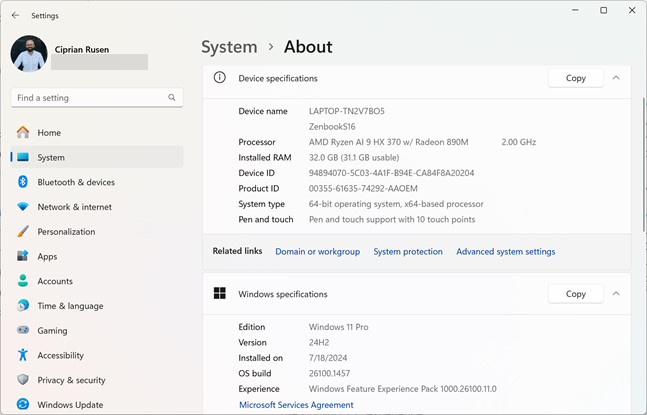Maximize the Settings window

[x=604, y=10]
